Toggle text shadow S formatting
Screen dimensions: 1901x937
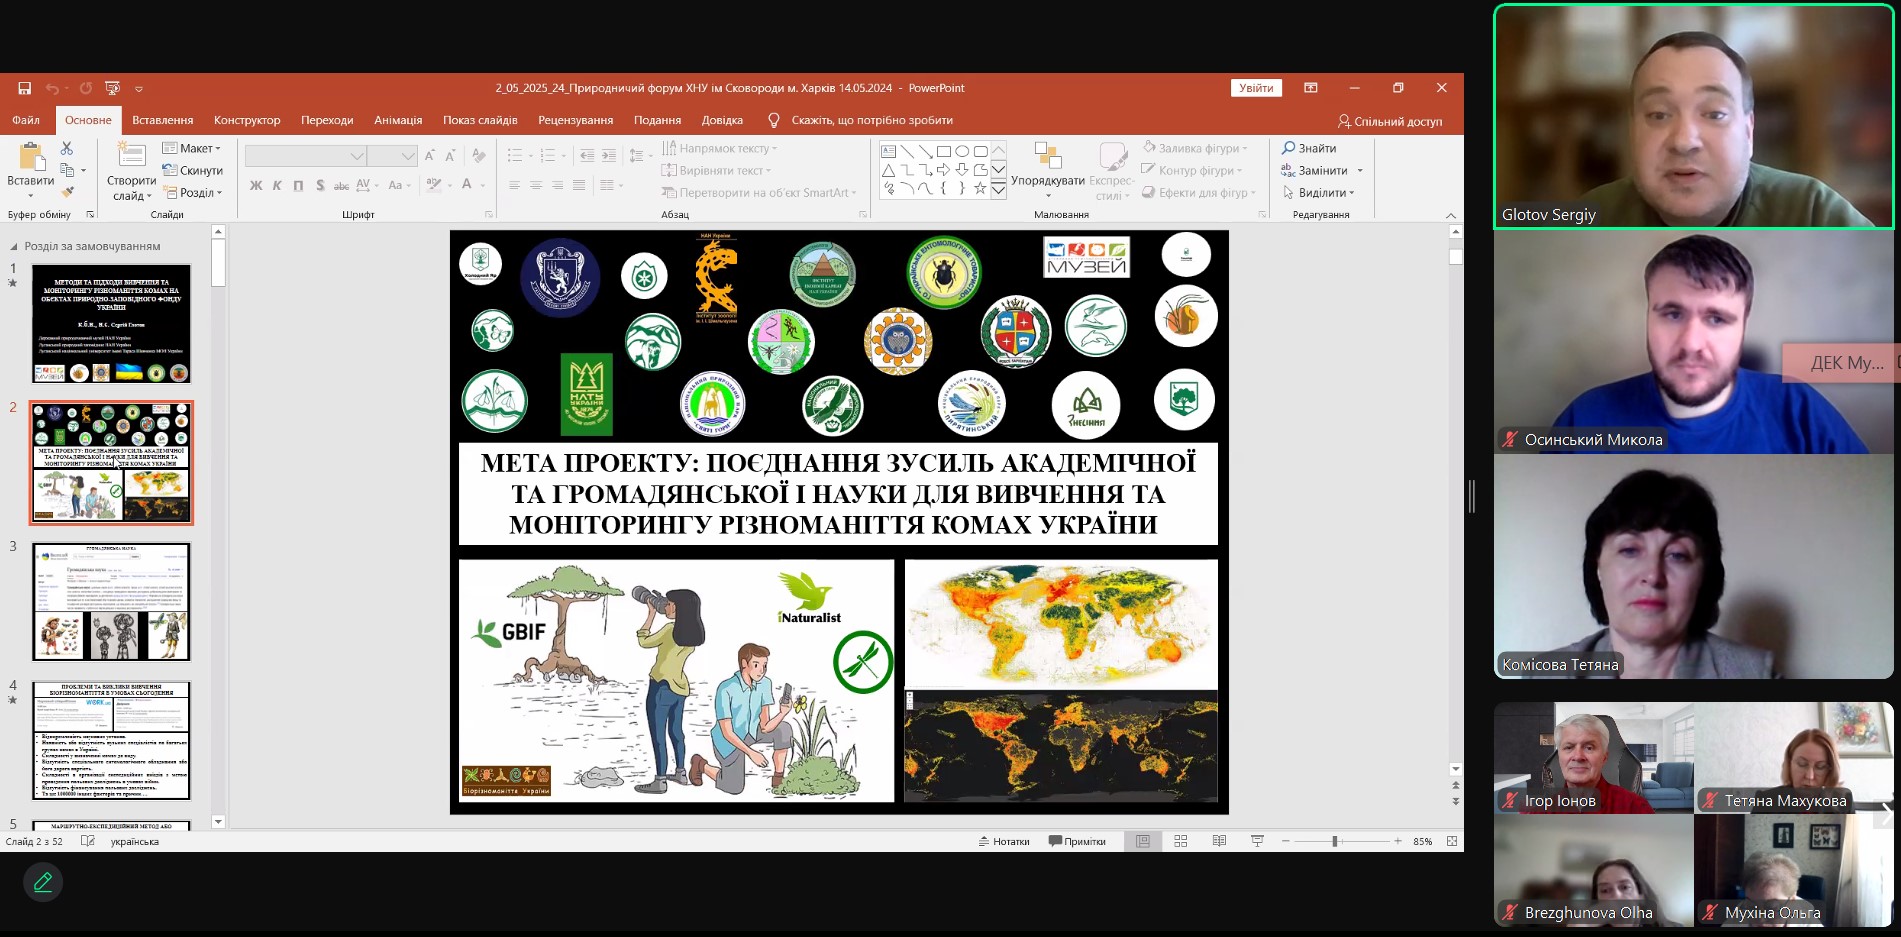pos(320,185)
